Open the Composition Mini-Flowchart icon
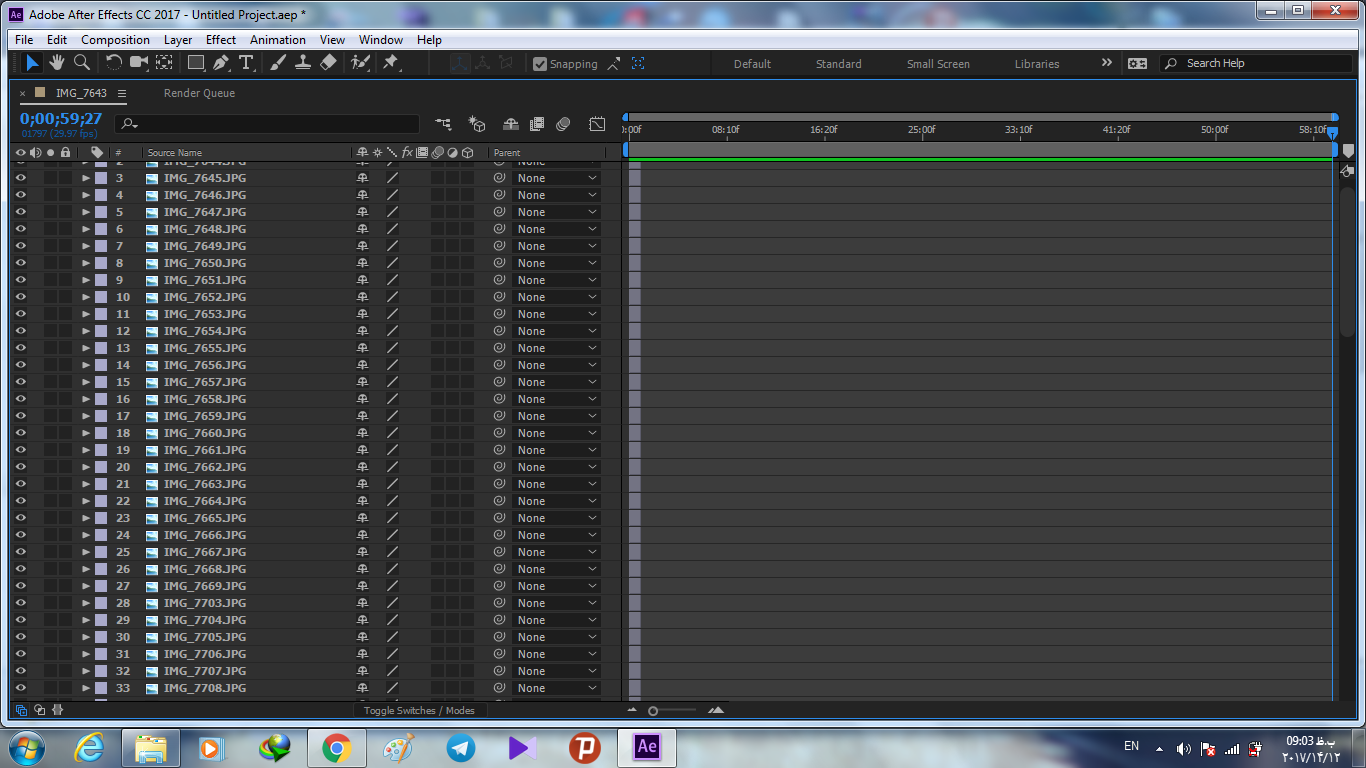 [x=443, y=124]
